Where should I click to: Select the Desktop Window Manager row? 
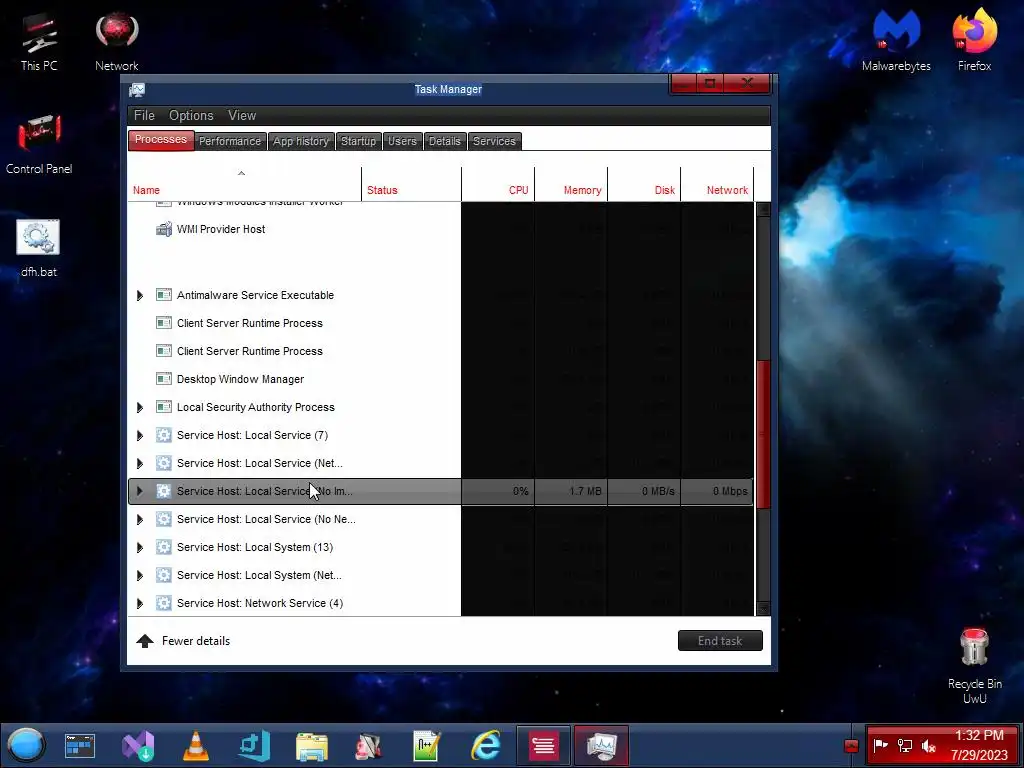pos(441,379)
